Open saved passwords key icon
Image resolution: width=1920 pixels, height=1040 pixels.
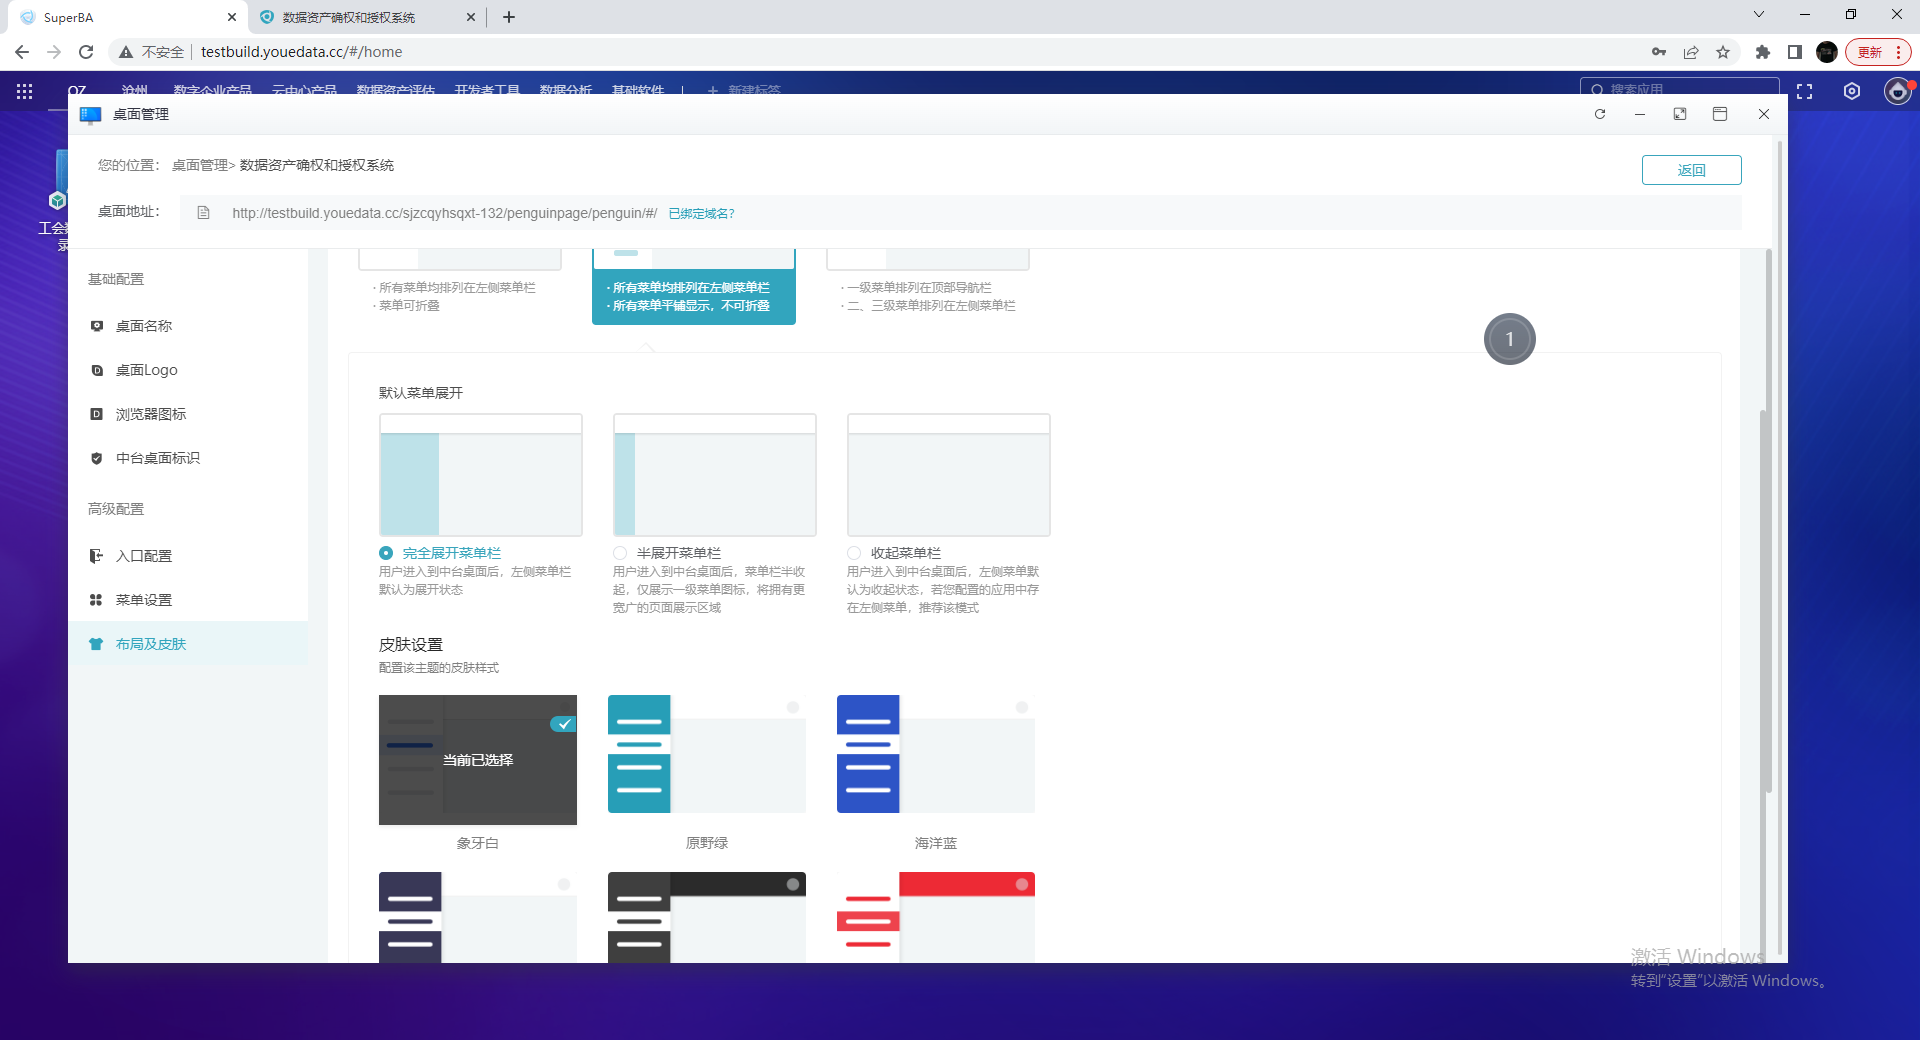[1659, 52]
